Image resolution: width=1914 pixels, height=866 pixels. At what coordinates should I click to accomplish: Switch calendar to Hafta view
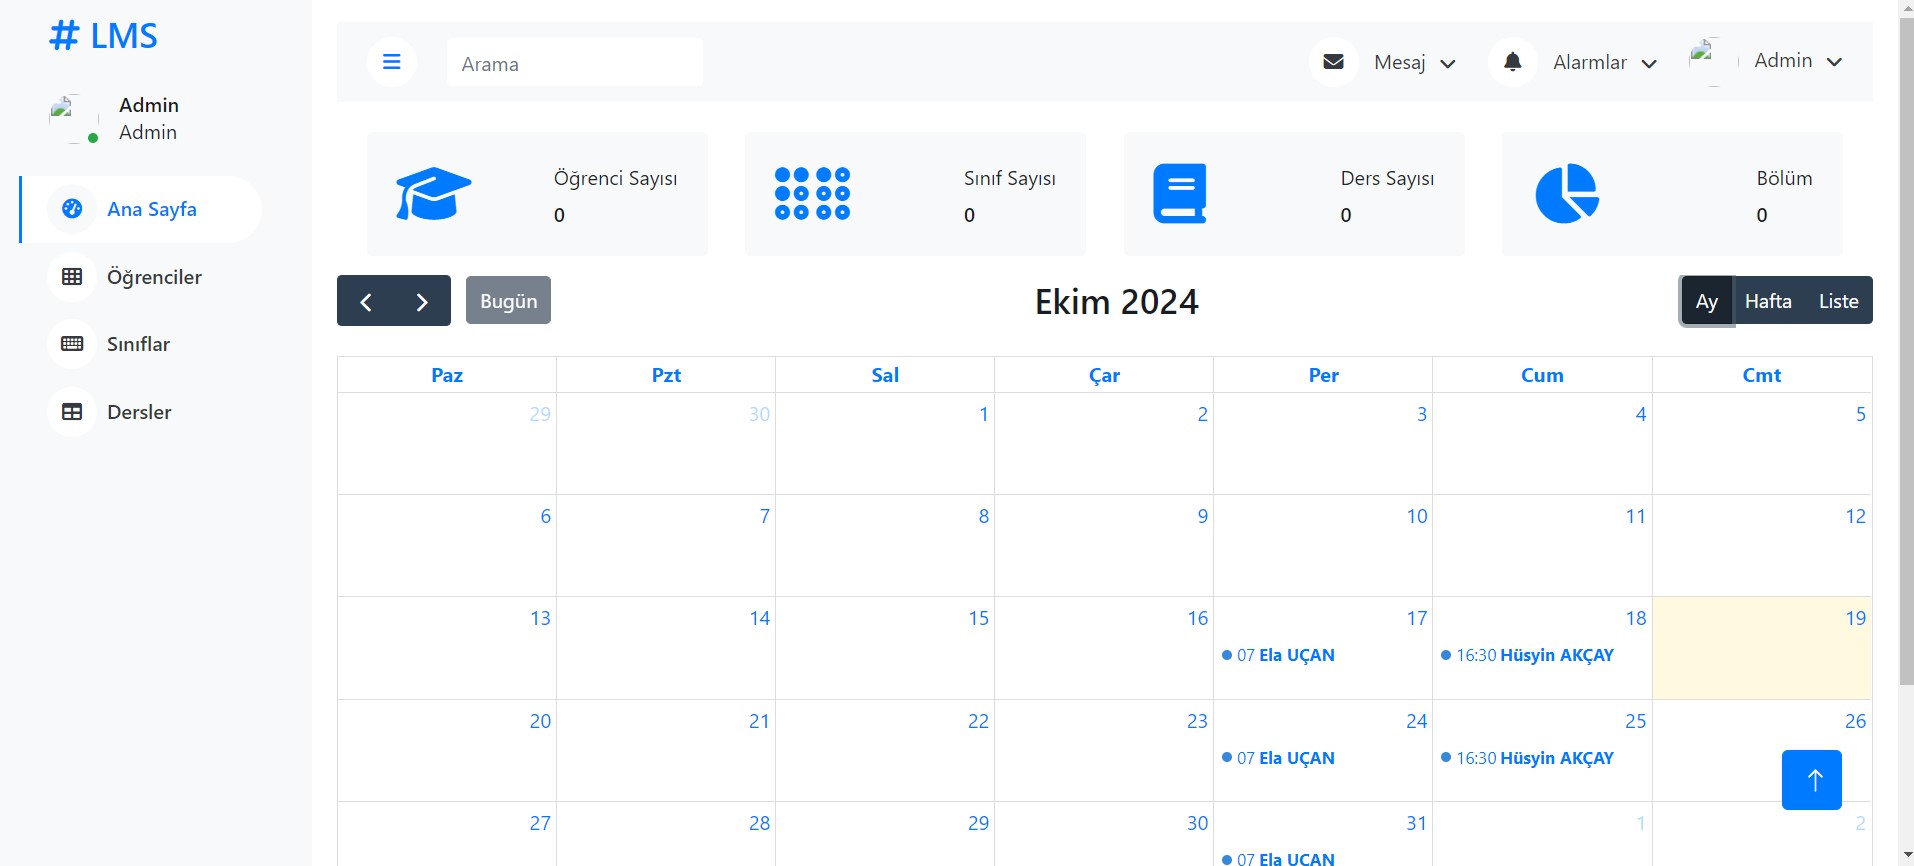click(x=1767, y=301)
